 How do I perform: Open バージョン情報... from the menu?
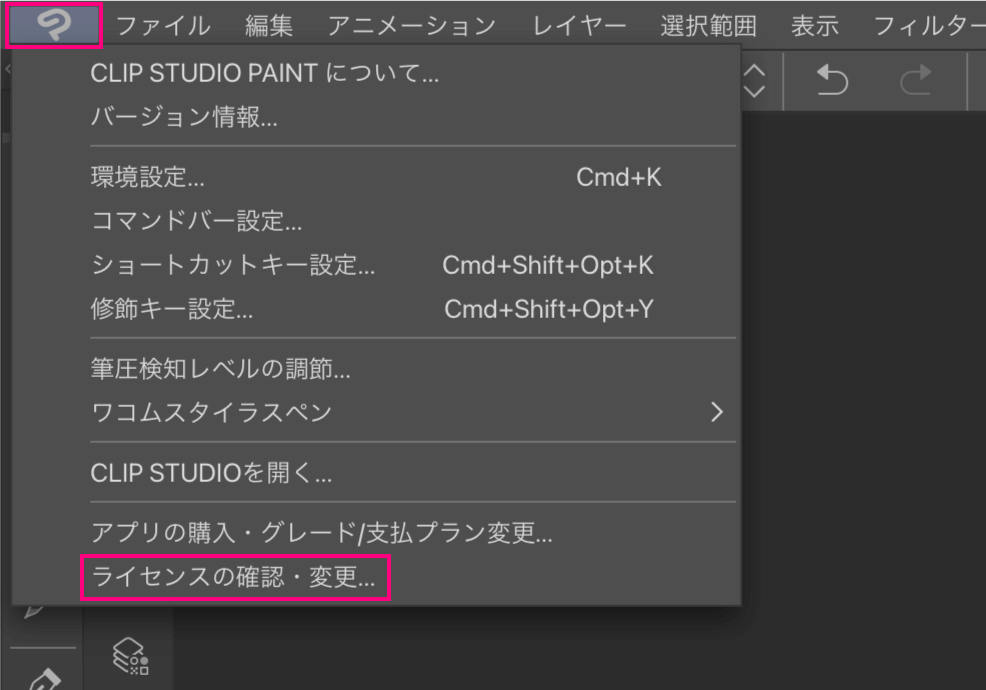tap(183, 117)
